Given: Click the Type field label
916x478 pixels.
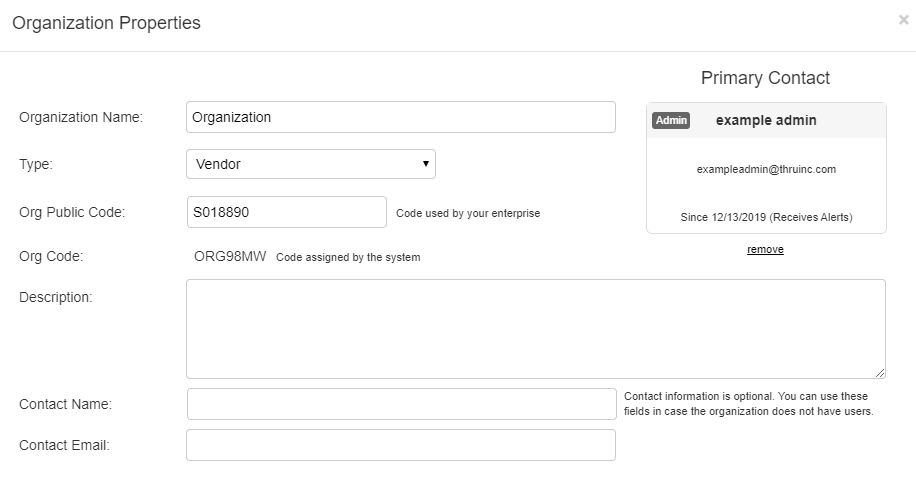Looking at the screenshot, I should tap(36, 164).
